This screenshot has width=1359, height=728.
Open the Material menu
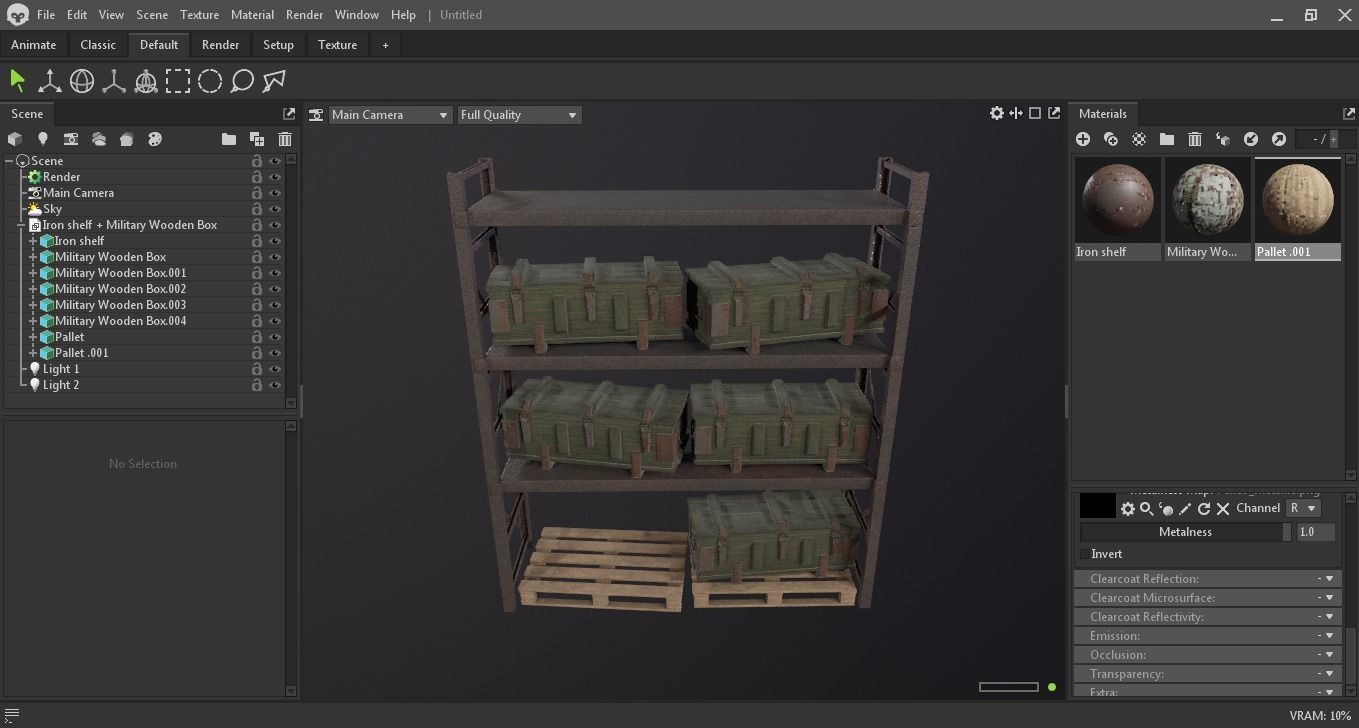(x=252, y=15)
